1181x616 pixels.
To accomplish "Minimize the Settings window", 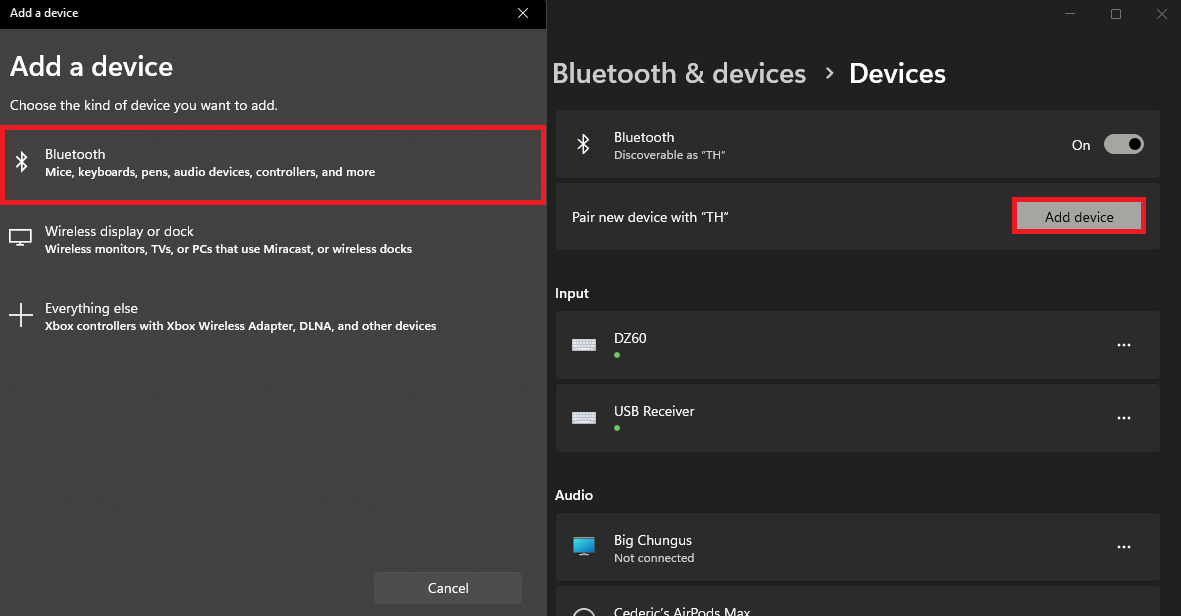I will 1069,14.
